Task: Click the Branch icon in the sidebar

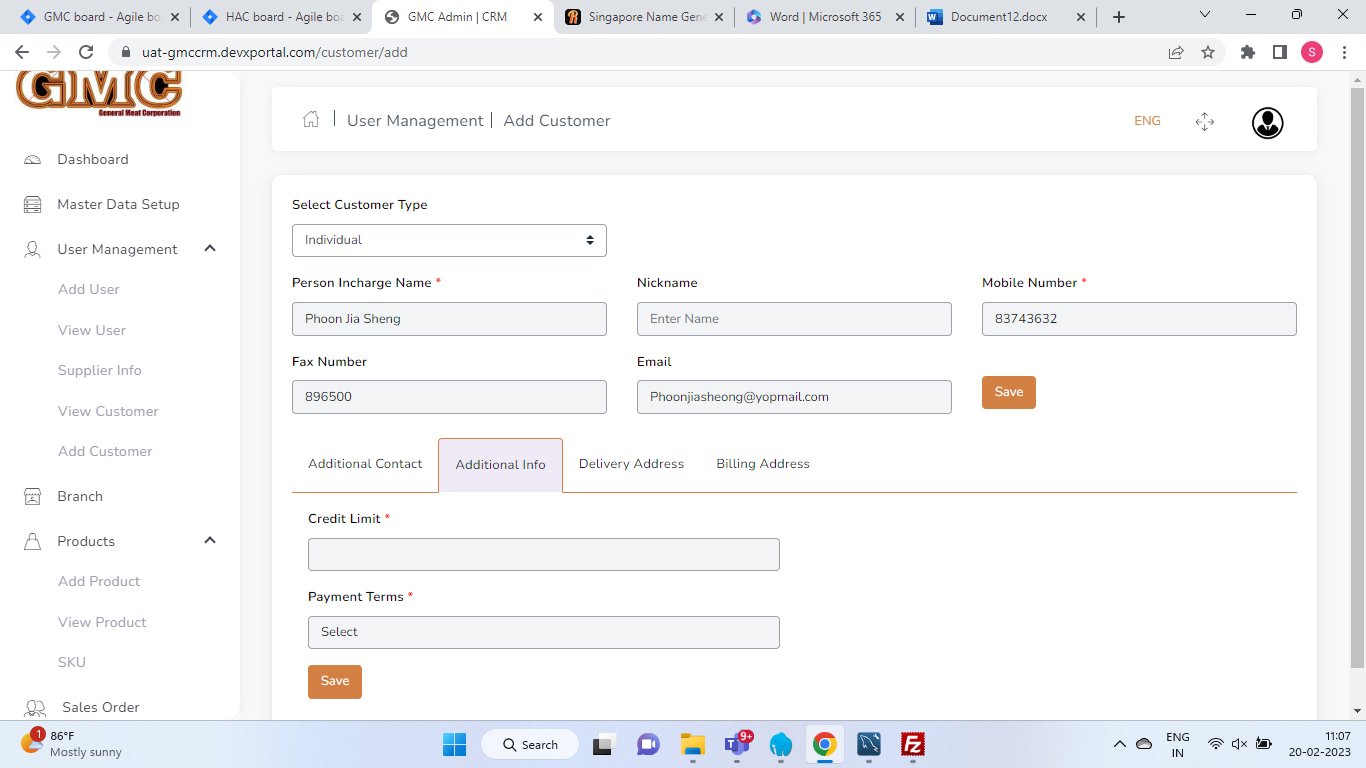Action: coord(33,497)
